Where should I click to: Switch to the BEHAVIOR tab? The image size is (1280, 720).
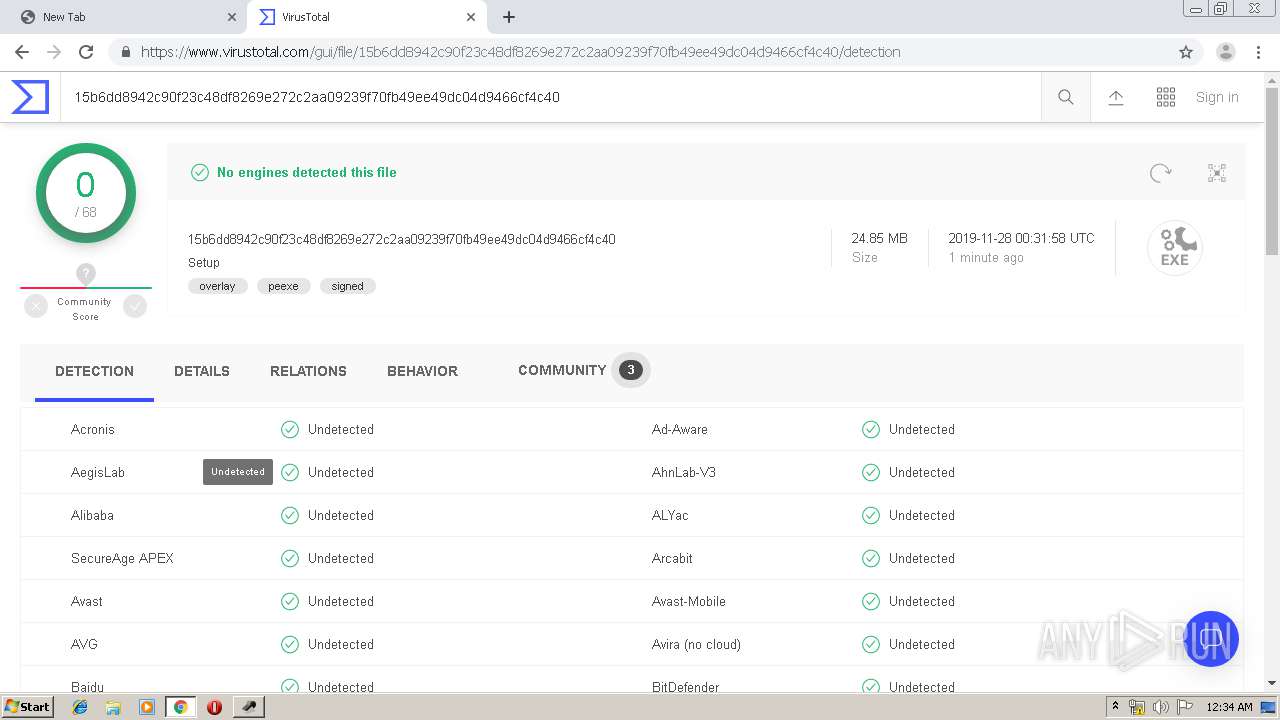point(422,371)
